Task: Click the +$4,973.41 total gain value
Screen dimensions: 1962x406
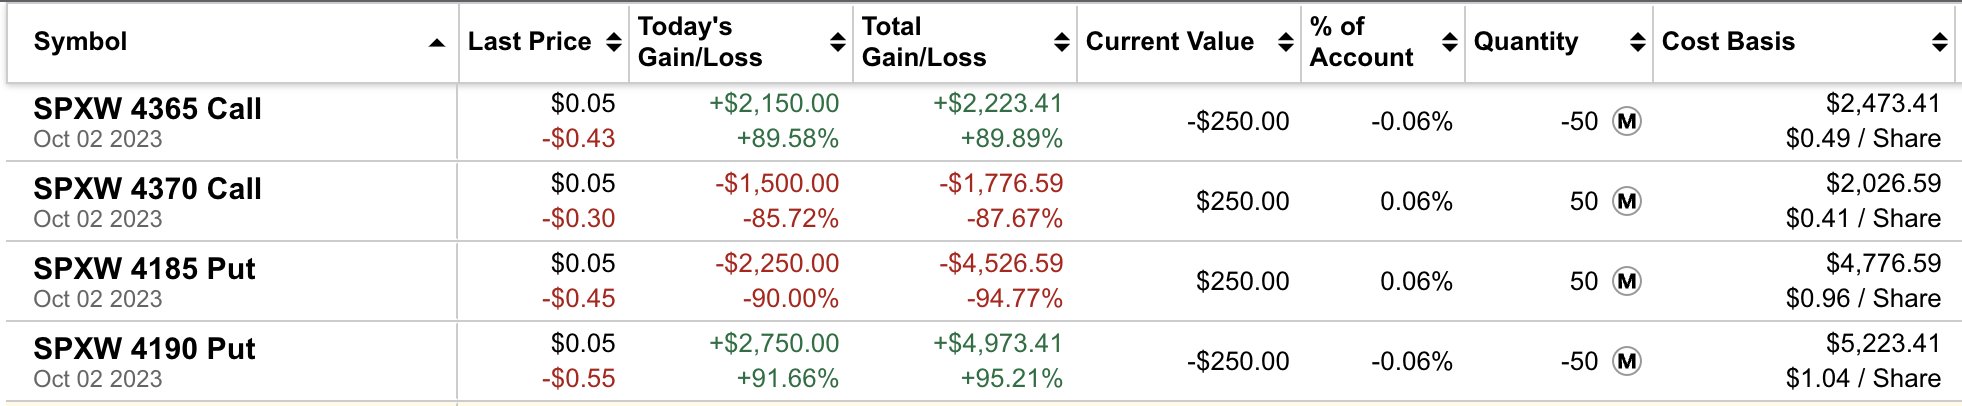Action: coord(997,344)
